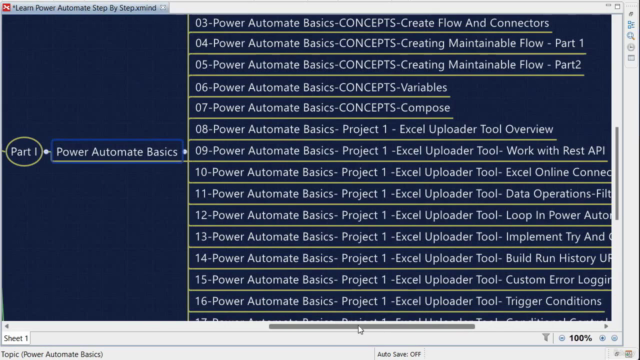Click the Topic (Power Automate Basics) status text
The width and height of the screenshot is (640, 360).
52,354
